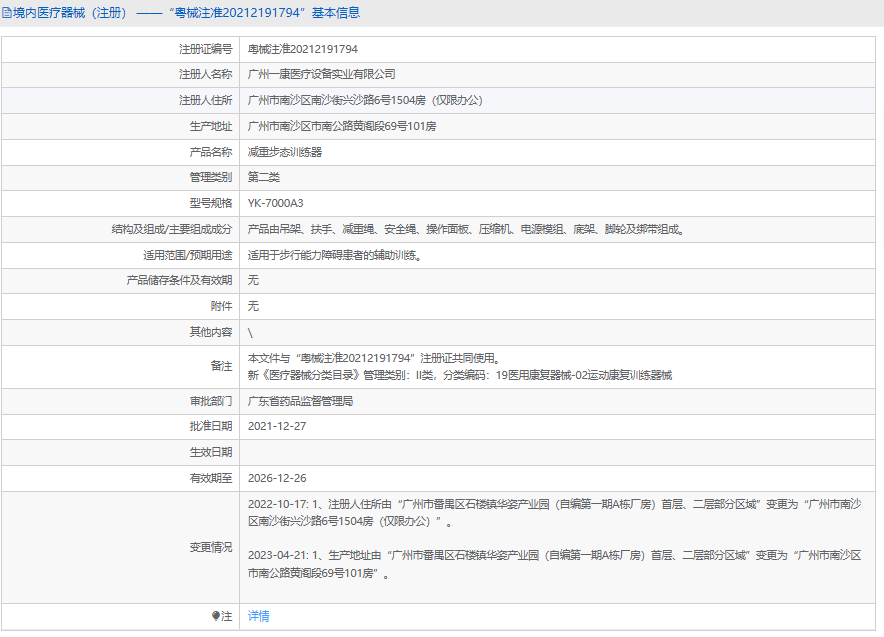Click the 结构及组成 composition description text
Screen dimensions: 884x637
[466, 229]
